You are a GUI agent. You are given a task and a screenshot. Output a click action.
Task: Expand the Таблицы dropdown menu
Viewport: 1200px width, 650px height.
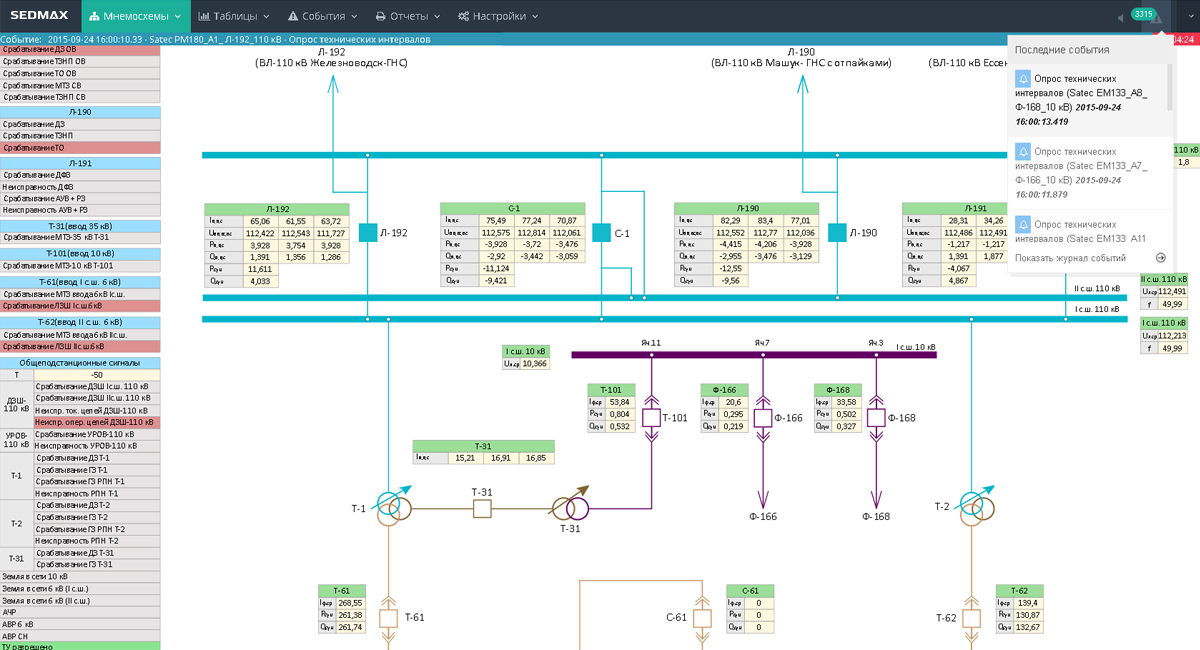[x=234, y=16]
